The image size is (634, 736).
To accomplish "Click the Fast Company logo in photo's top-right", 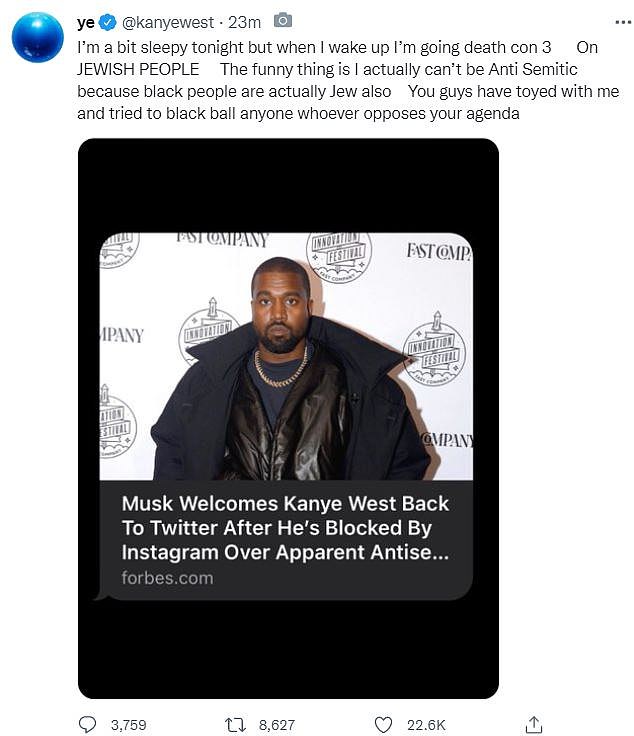I will pos(438,250).
